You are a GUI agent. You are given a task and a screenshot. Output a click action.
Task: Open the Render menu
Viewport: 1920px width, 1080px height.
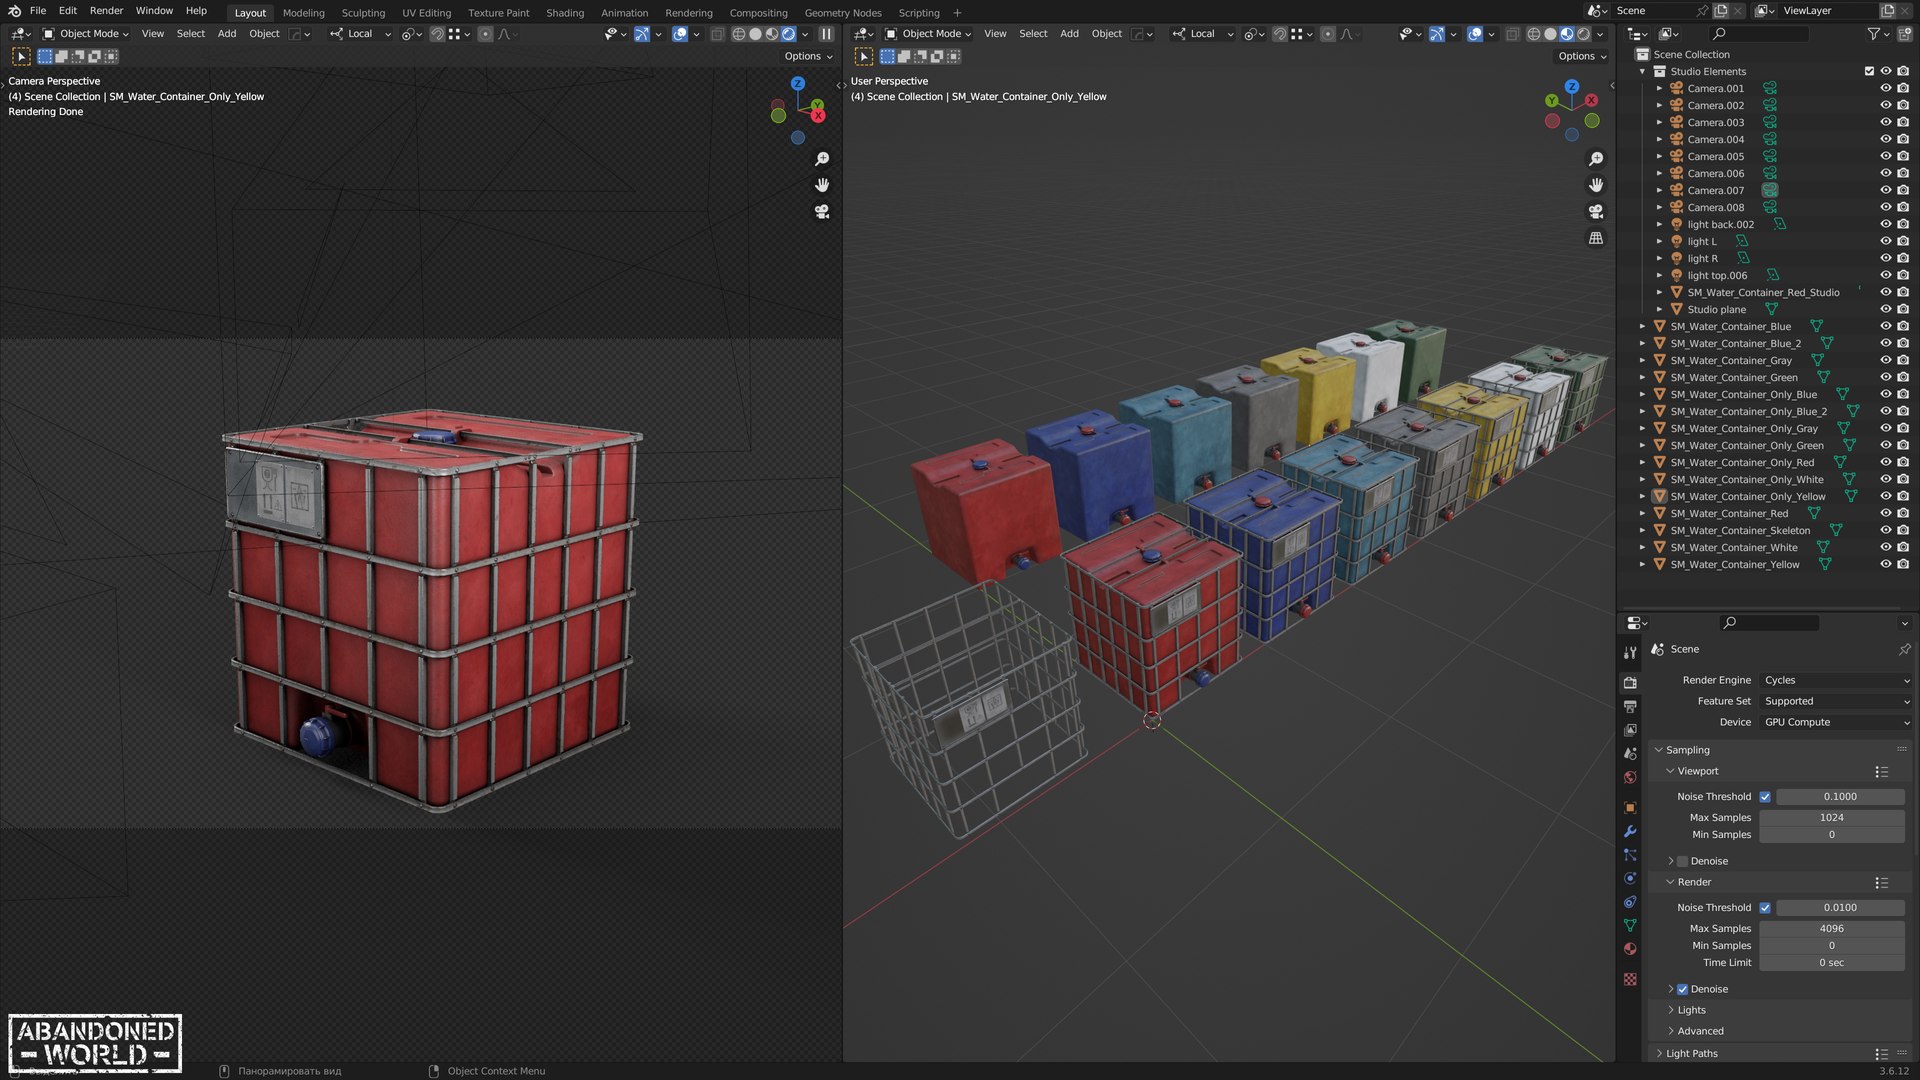point(106,11)
